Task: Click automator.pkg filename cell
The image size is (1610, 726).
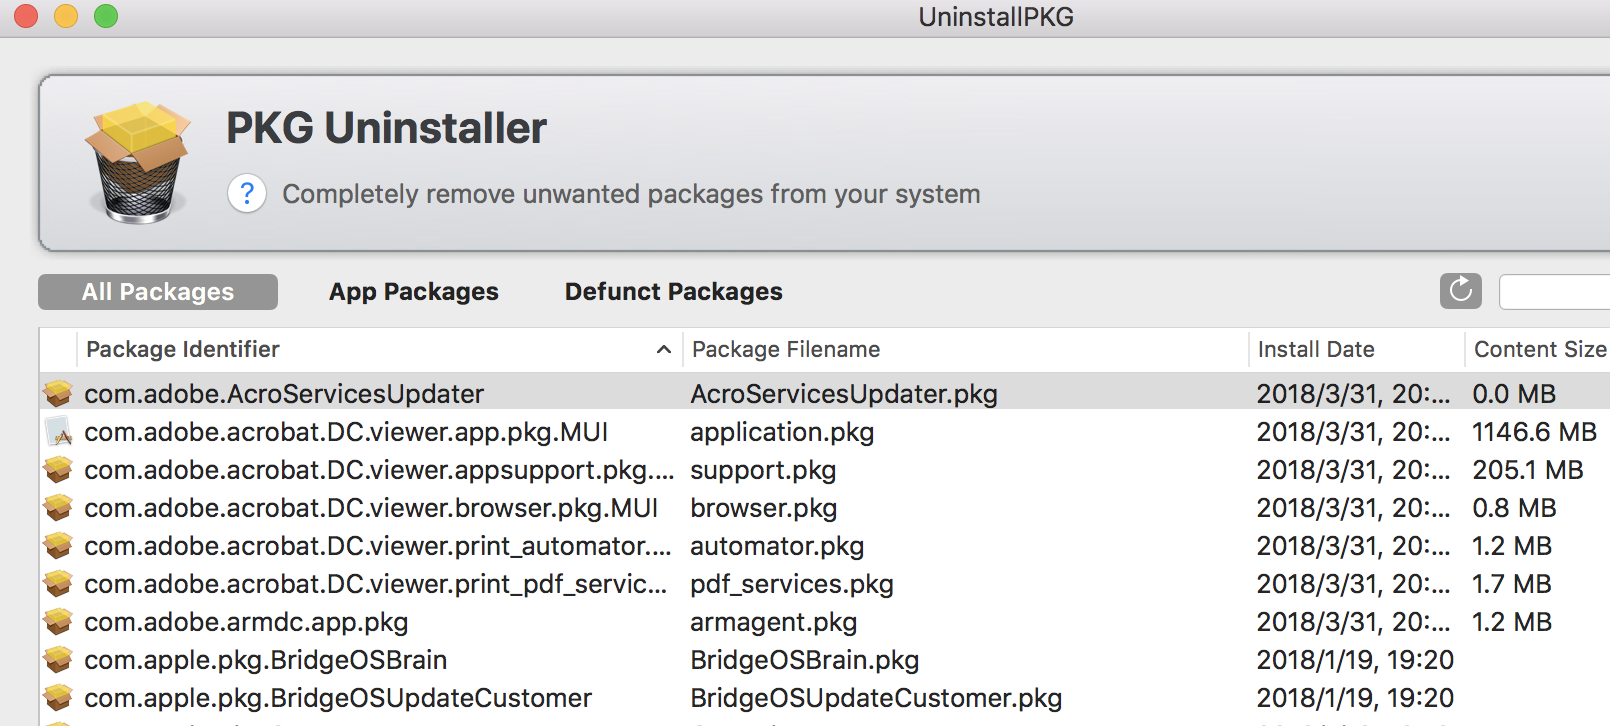Action: click(777, 546)
